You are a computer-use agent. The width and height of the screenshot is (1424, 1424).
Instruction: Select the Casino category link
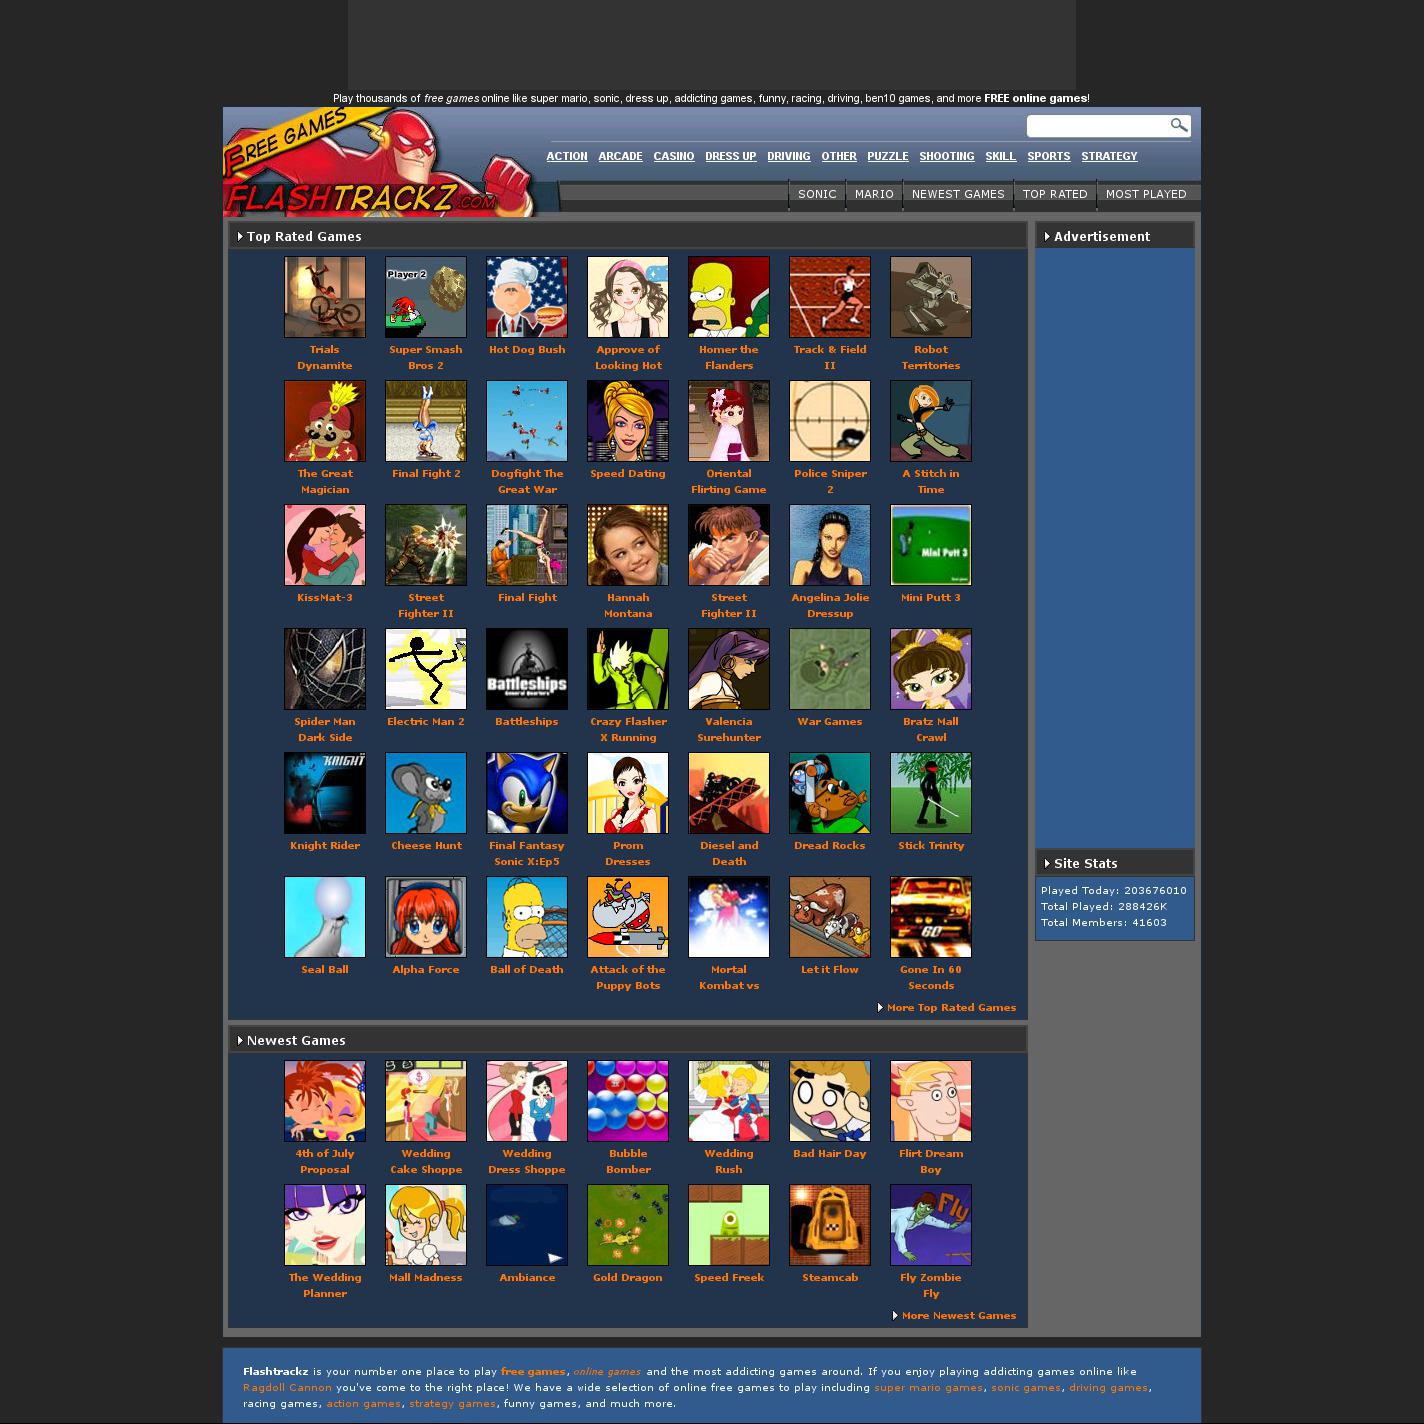coord(674,156)
